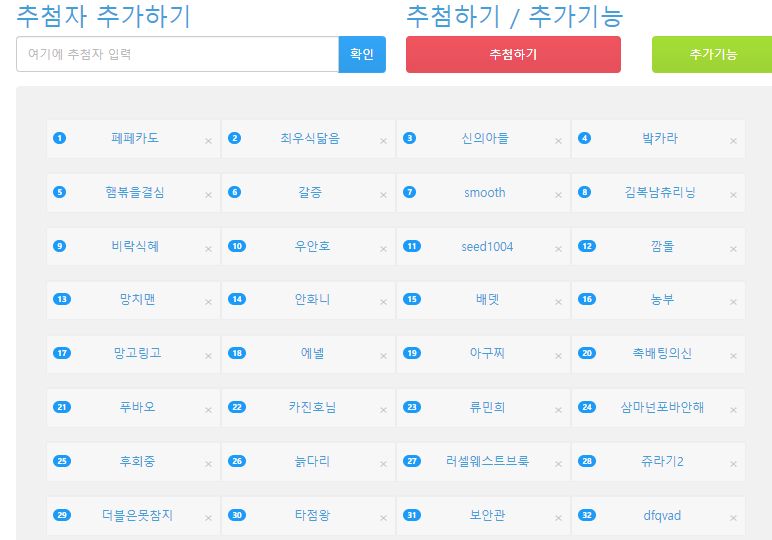Click number badge 20 beside 촉배팅의신
Image resolution: width=772 pixels, height=540 pixels.
coord(587,353)
